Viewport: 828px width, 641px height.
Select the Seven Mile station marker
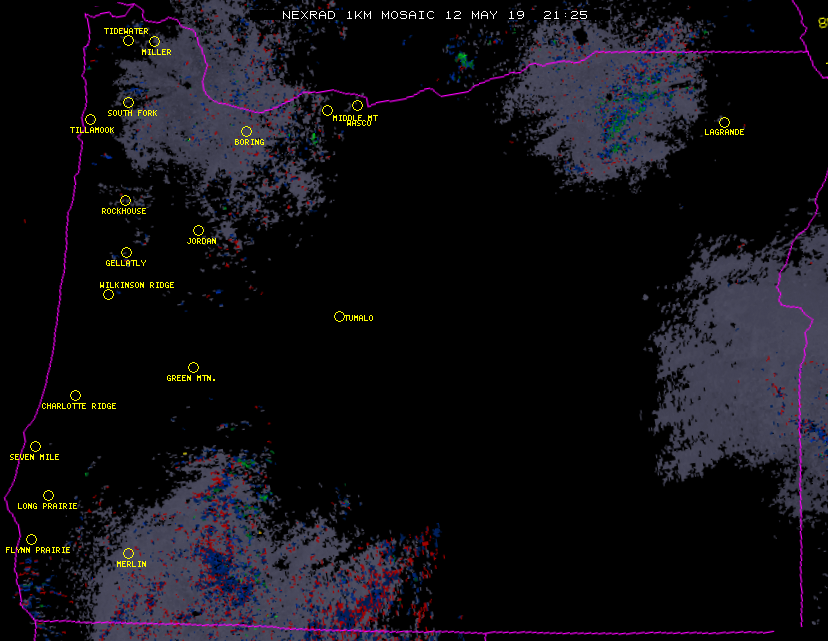point(35,447)
